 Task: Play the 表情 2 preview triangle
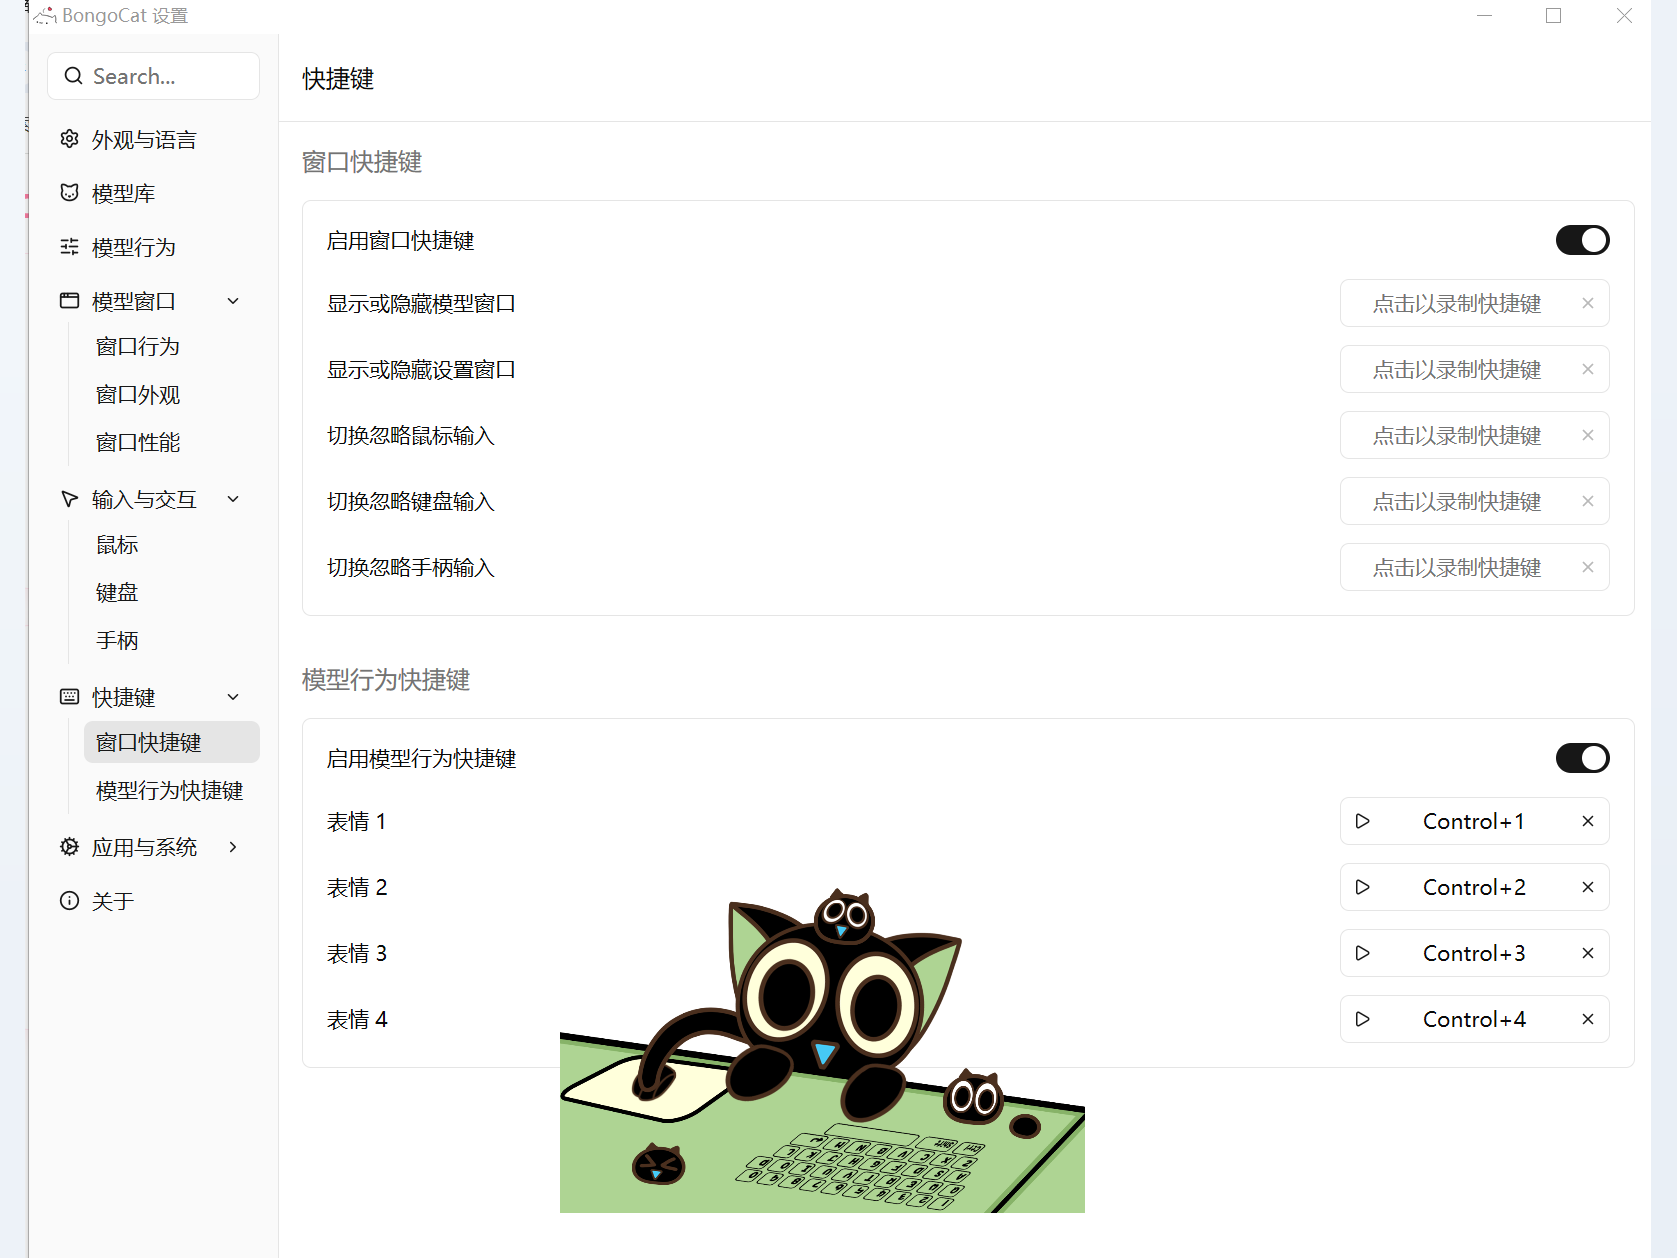click(1362, 887)
